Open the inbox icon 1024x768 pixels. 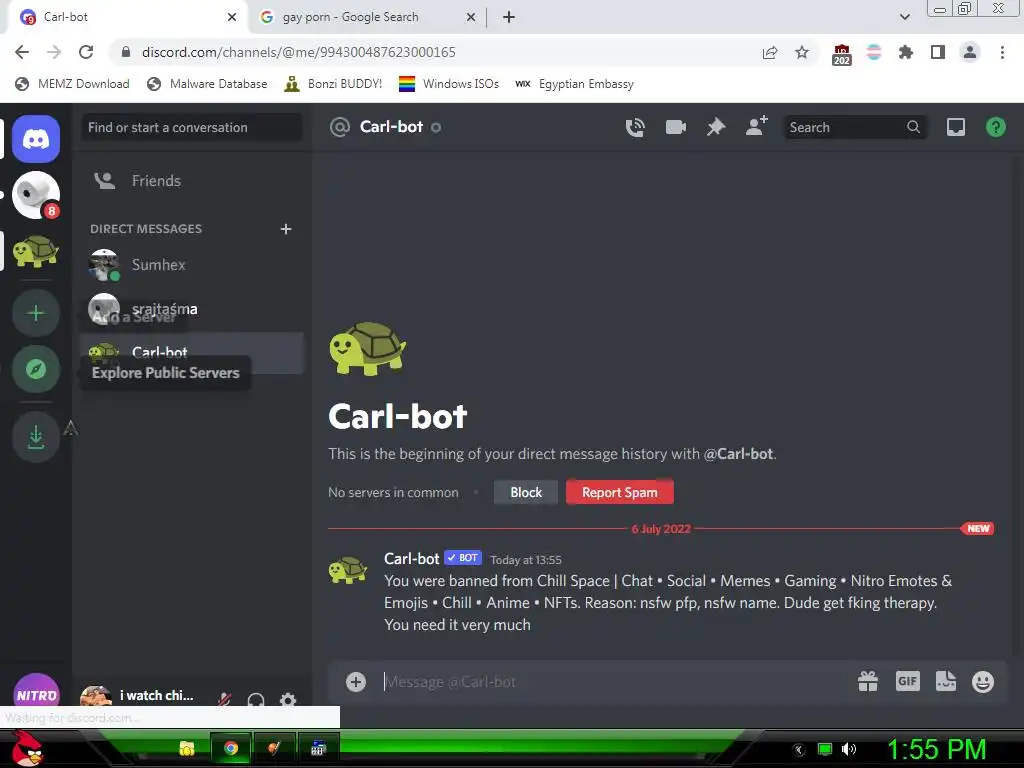pos(955,127)
